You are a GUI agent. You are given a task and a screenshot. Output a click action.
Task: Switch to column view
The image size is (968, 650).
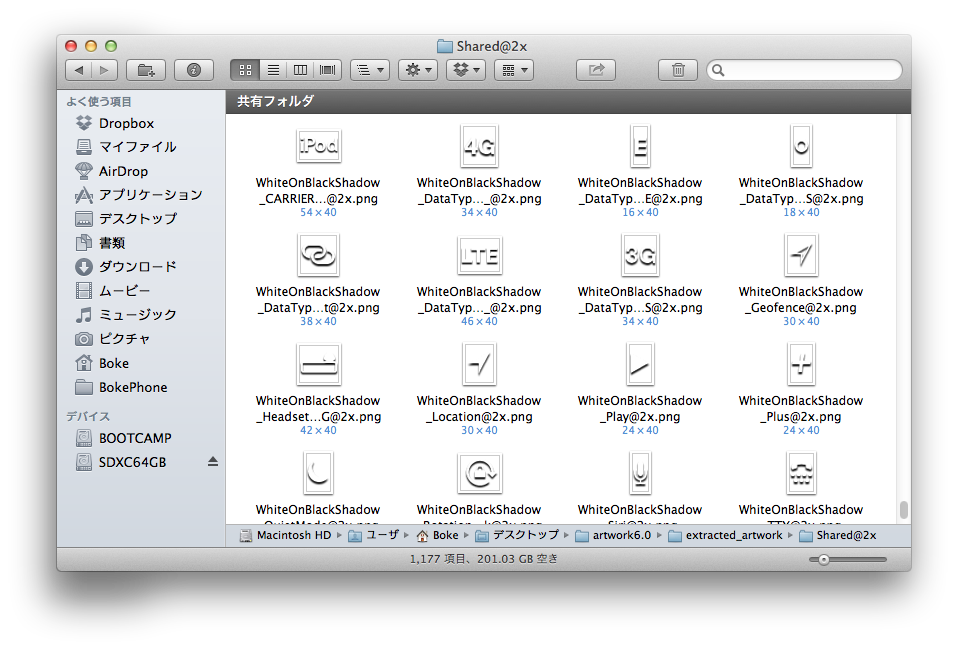click(300, 70)
